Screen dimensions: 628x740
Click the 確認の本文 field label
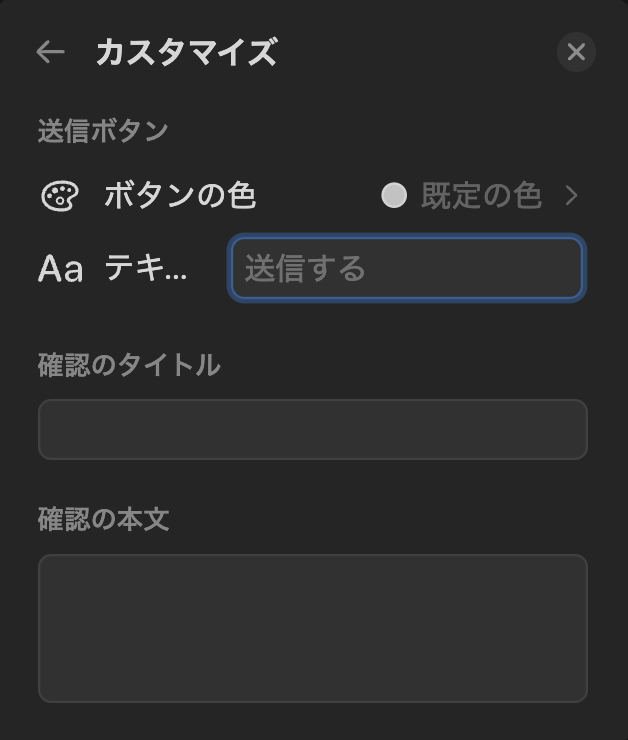point(103,520)
